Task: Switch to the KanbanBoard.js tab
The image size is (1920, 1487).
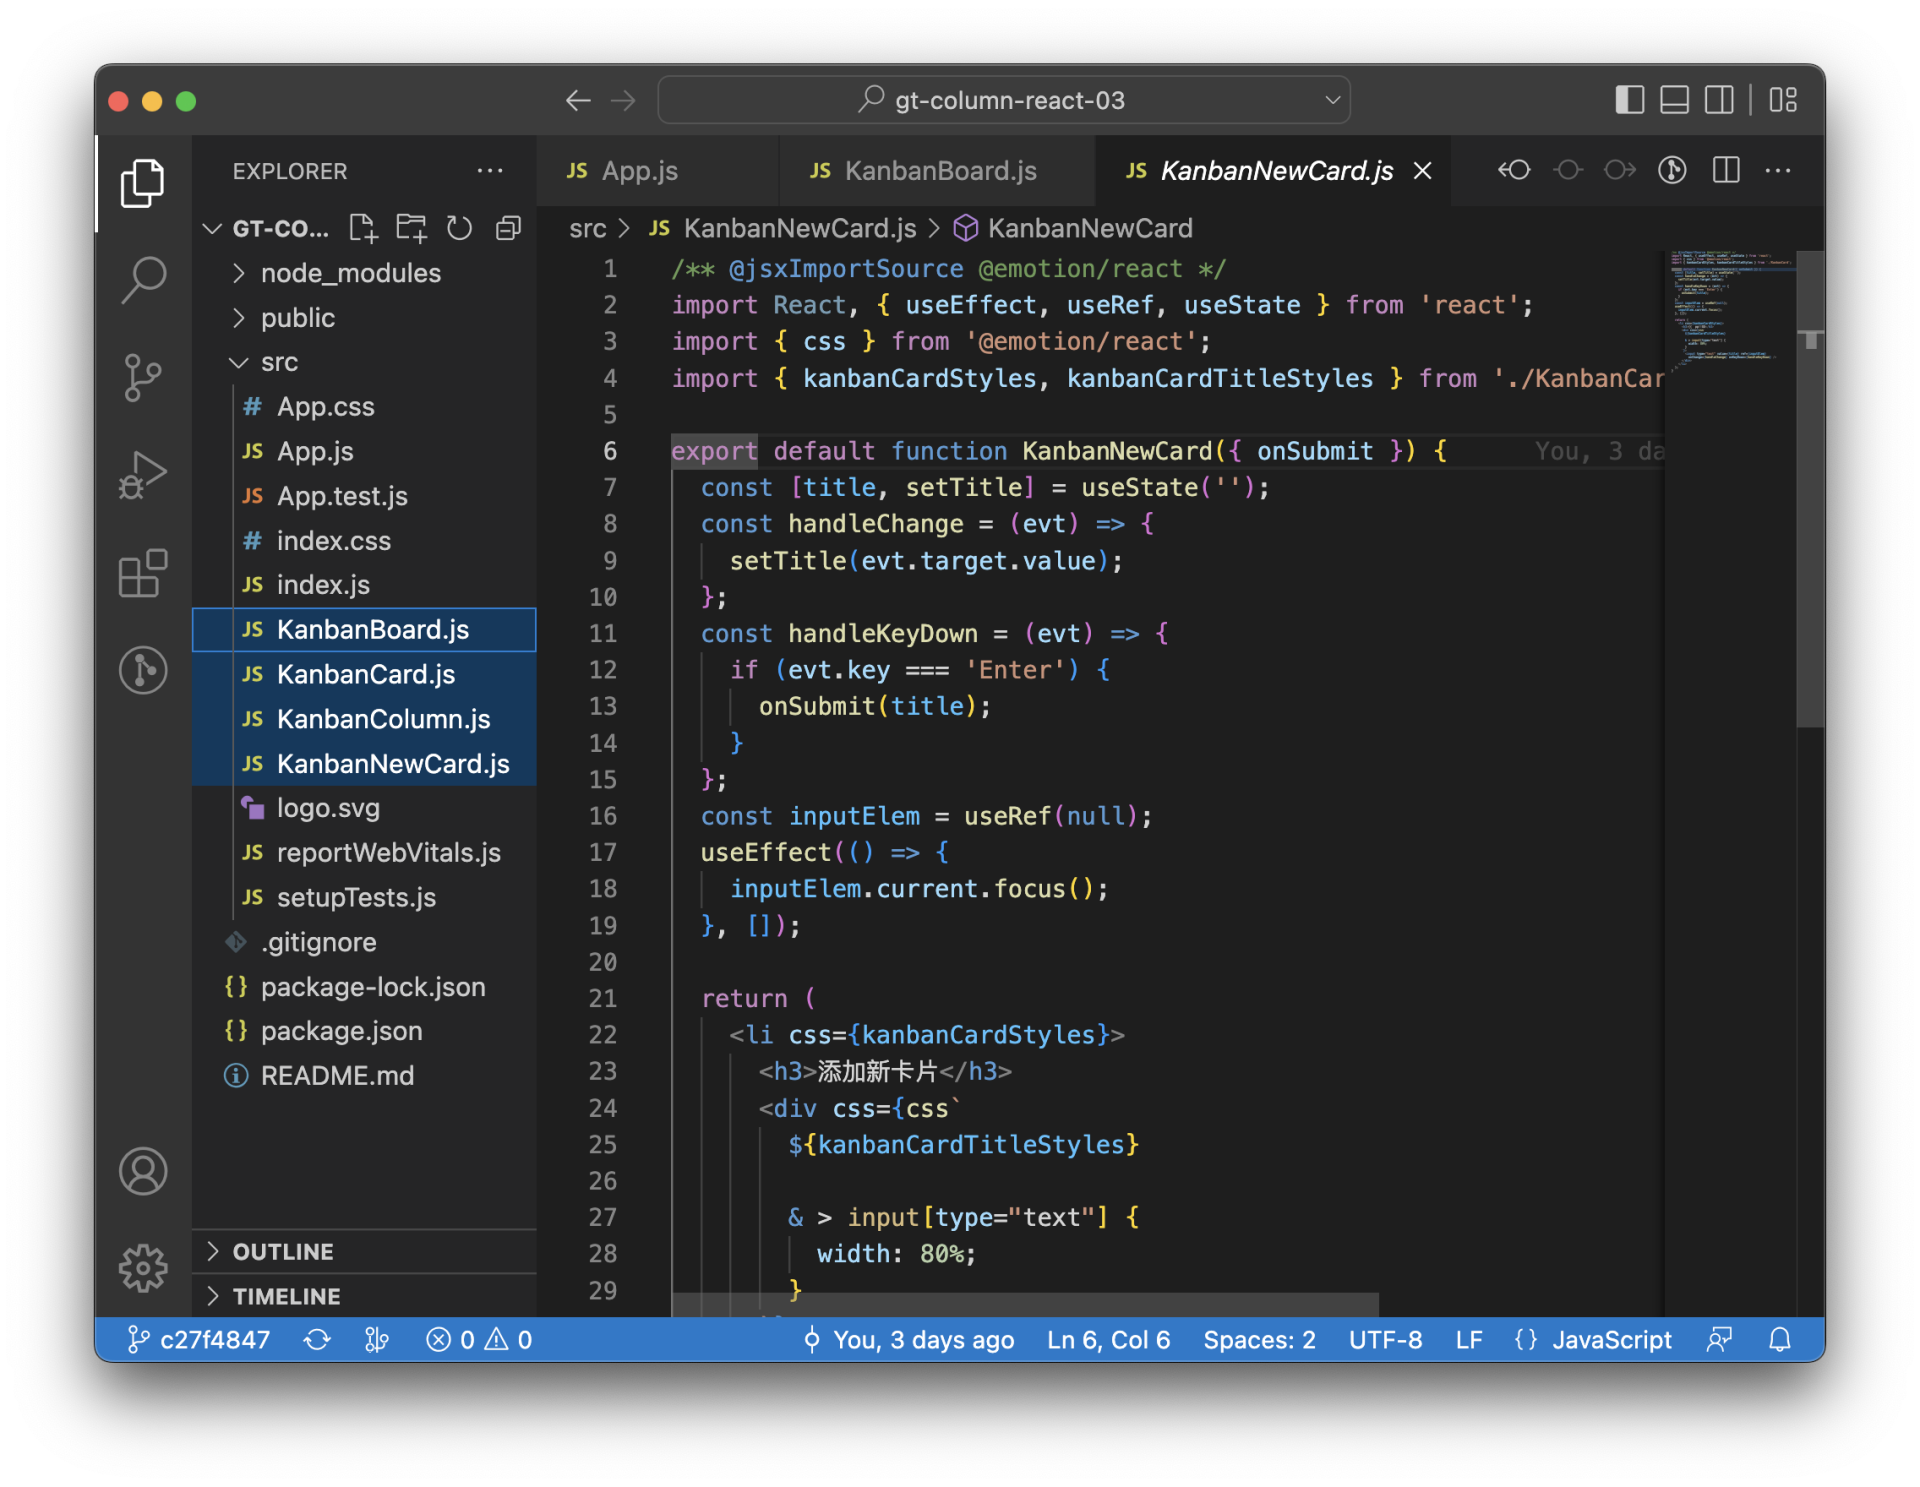Action: pos(937,171)
